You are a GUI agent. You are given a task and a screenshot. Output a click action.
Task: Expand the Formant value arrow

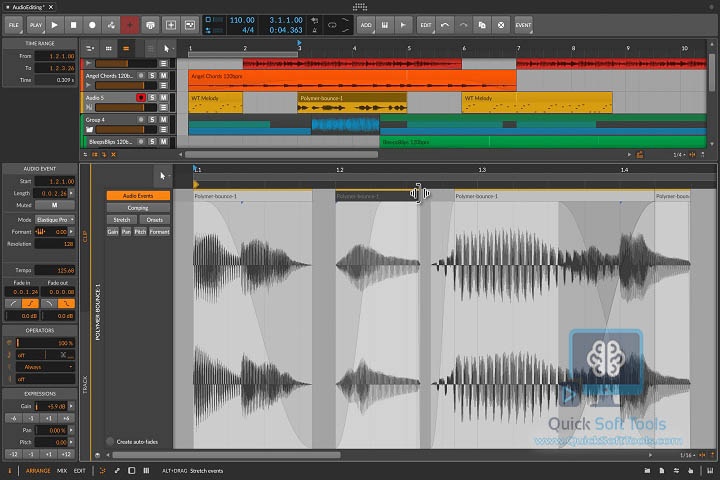72,232
